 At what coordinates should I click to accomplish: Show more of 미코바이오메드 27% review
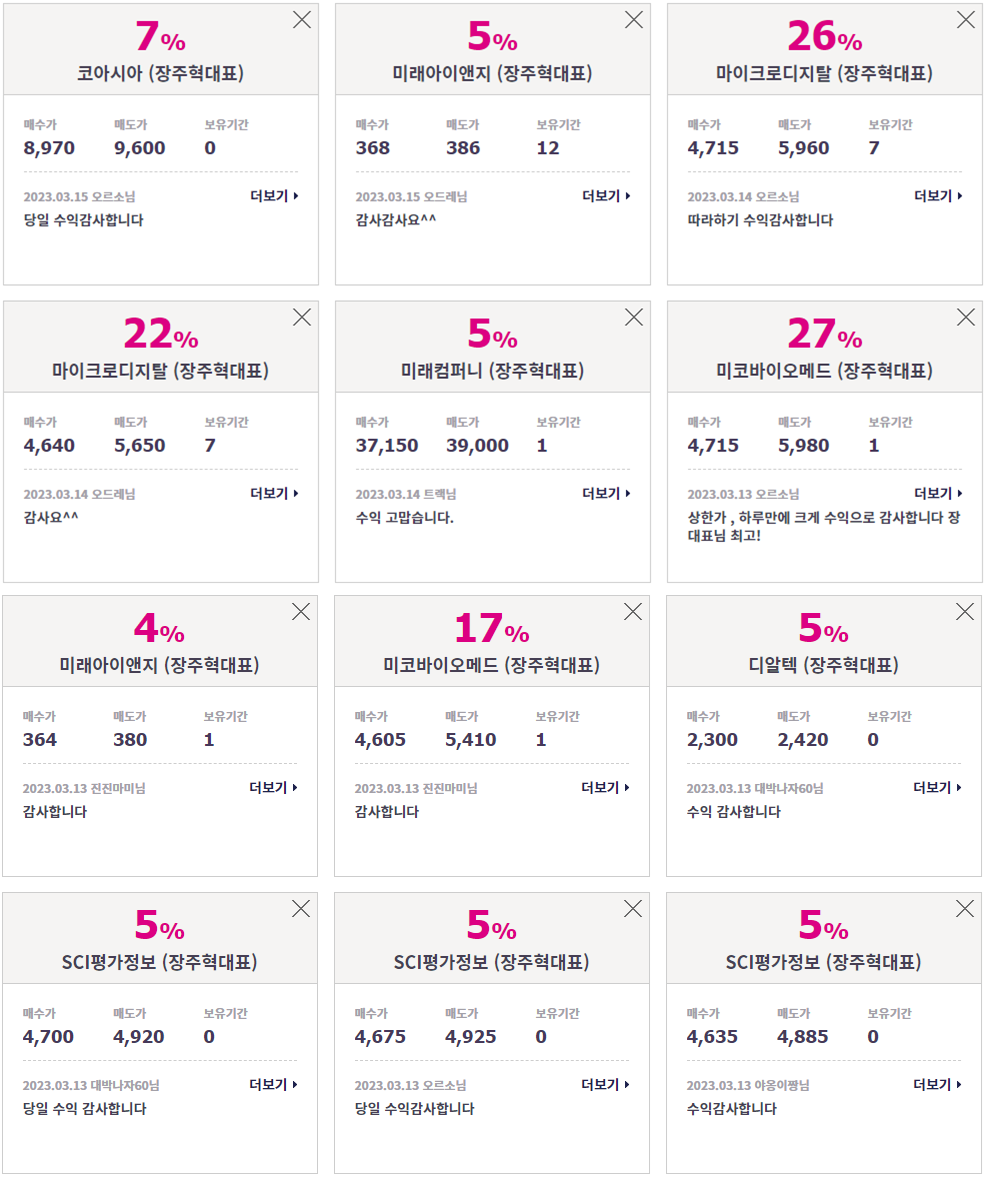pyautogui.click(x=938, y=493)
